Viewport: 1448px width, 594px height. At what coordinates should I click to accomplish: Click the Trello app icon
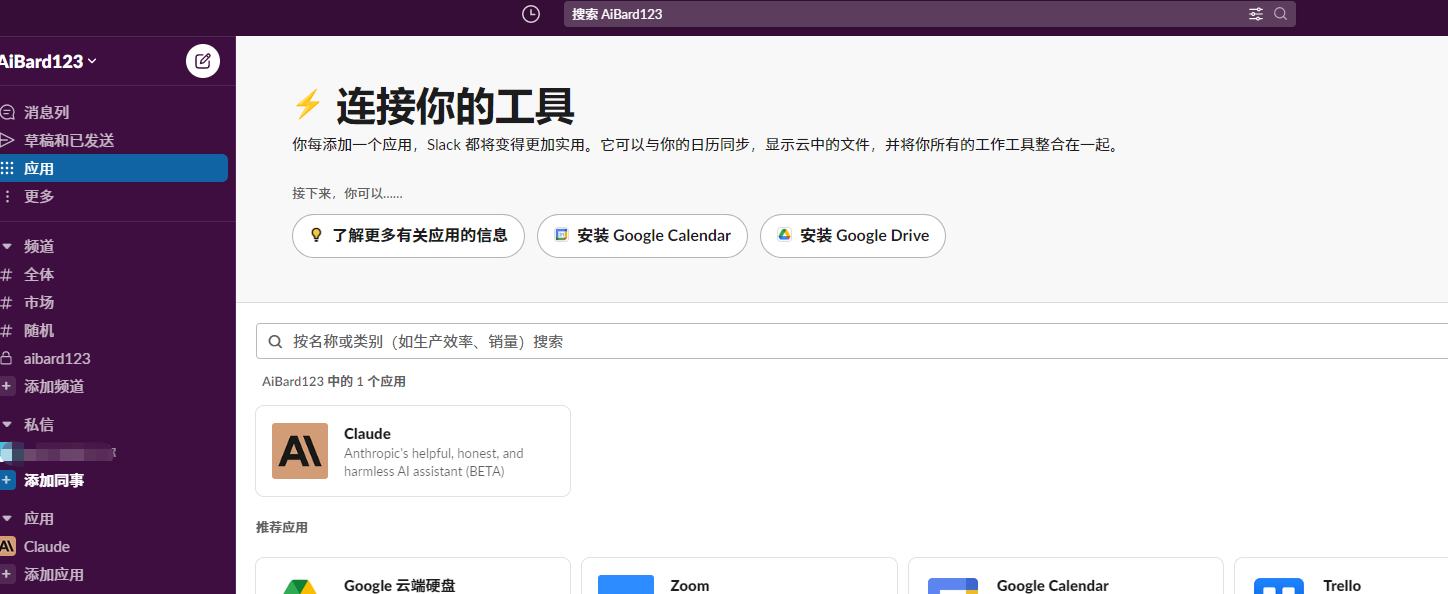tap(1279, 586)
